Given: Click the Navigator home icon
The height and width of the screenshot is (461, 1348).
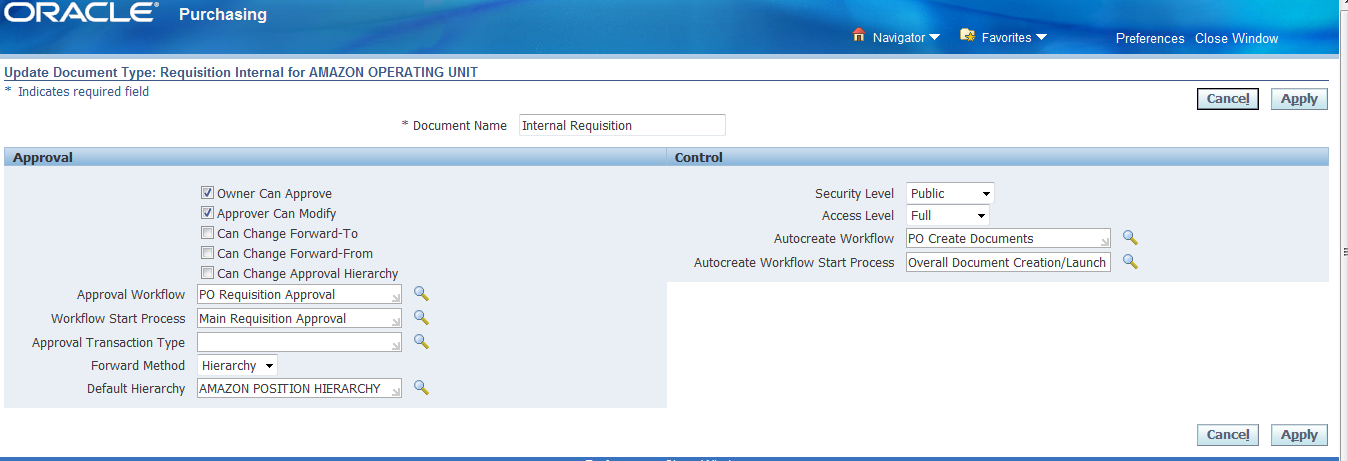Looking at the screenshot, I should tap(858, 36).
